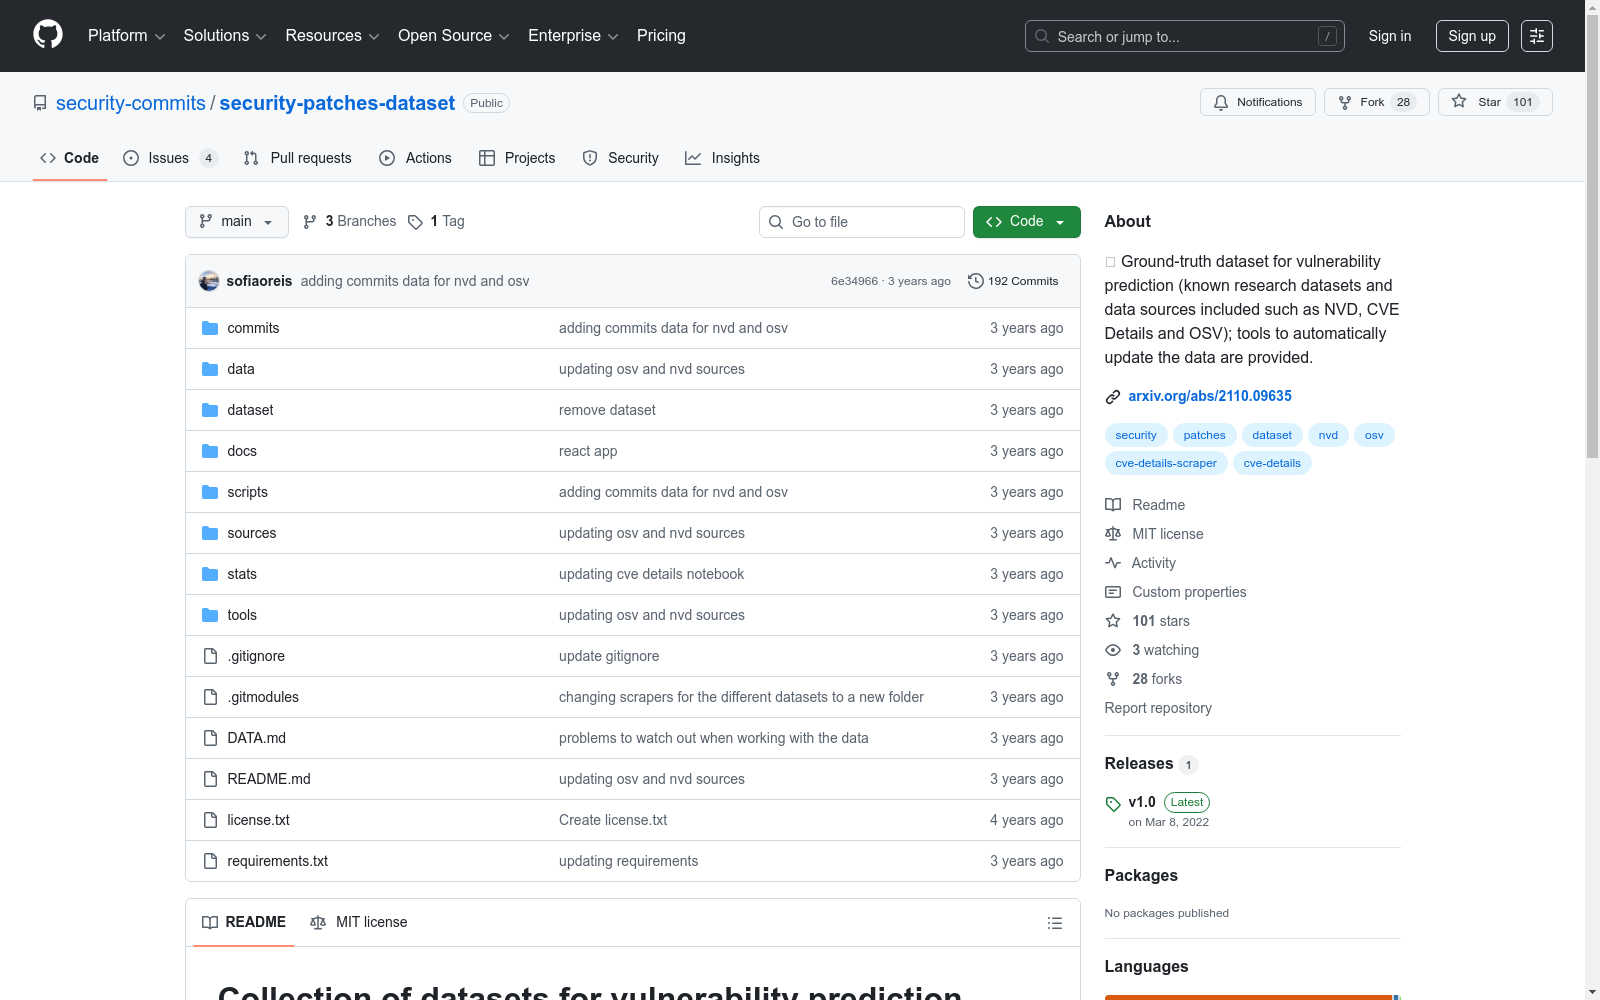Image resolution: width=1600 pixels, height=1000 pixels.
Task: Open the green Code dropdown button
Action: [x=1026, y=222]
